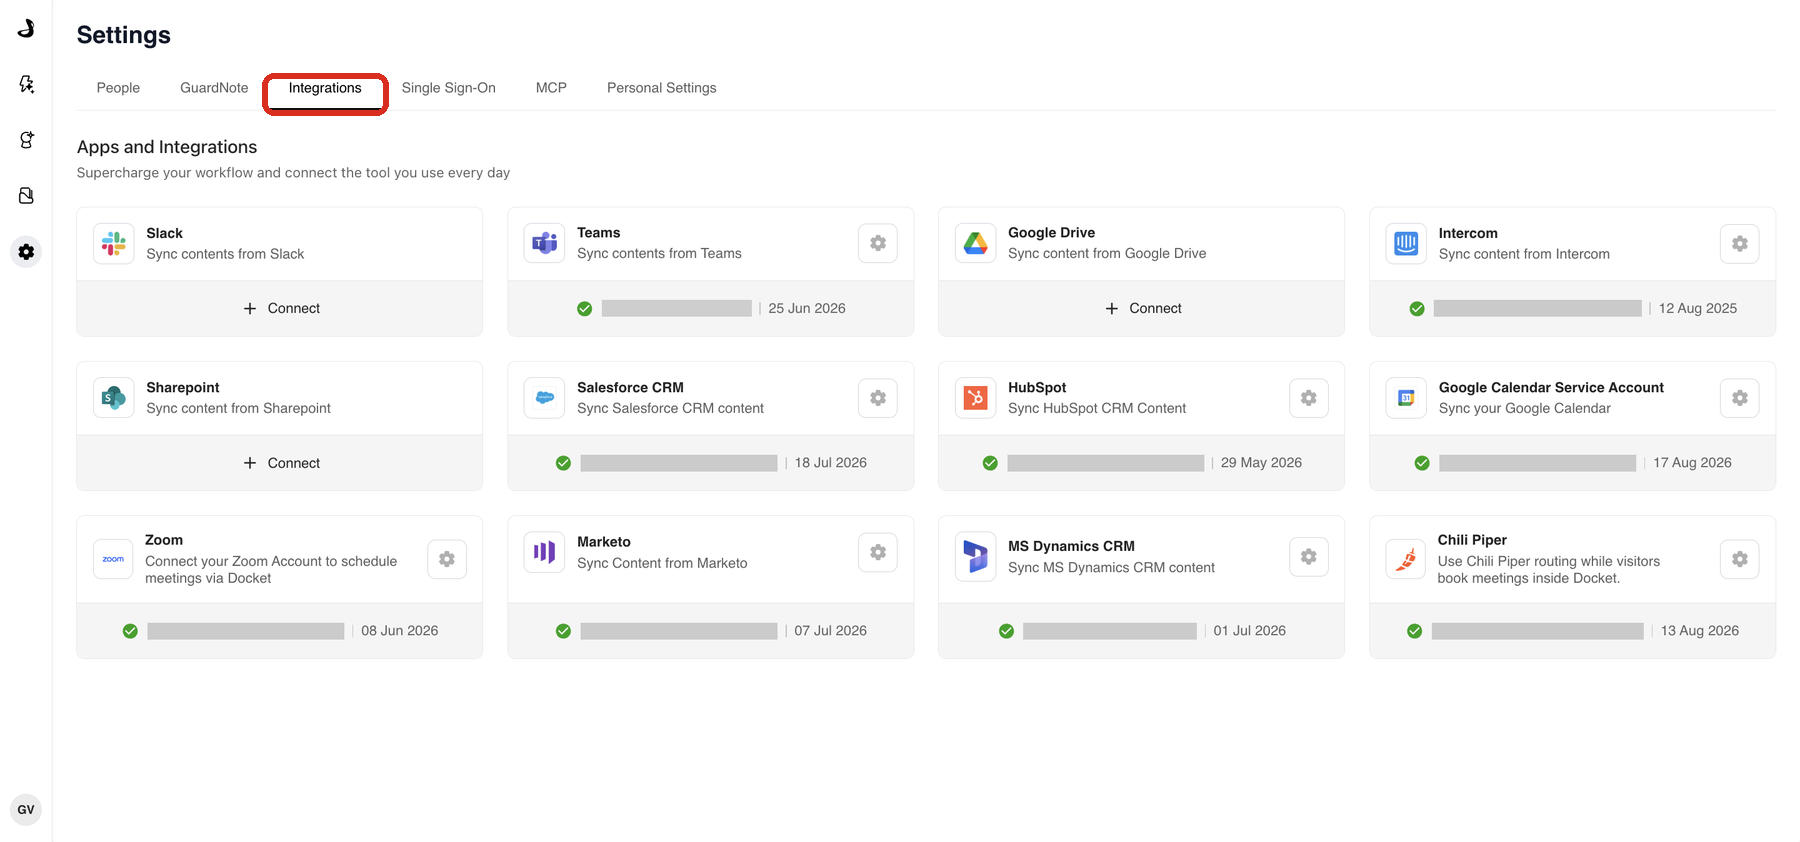The height and width of the screenshot is (842, 1800).
Task: Open Intercom integration settings gear
Action: 1740,244
